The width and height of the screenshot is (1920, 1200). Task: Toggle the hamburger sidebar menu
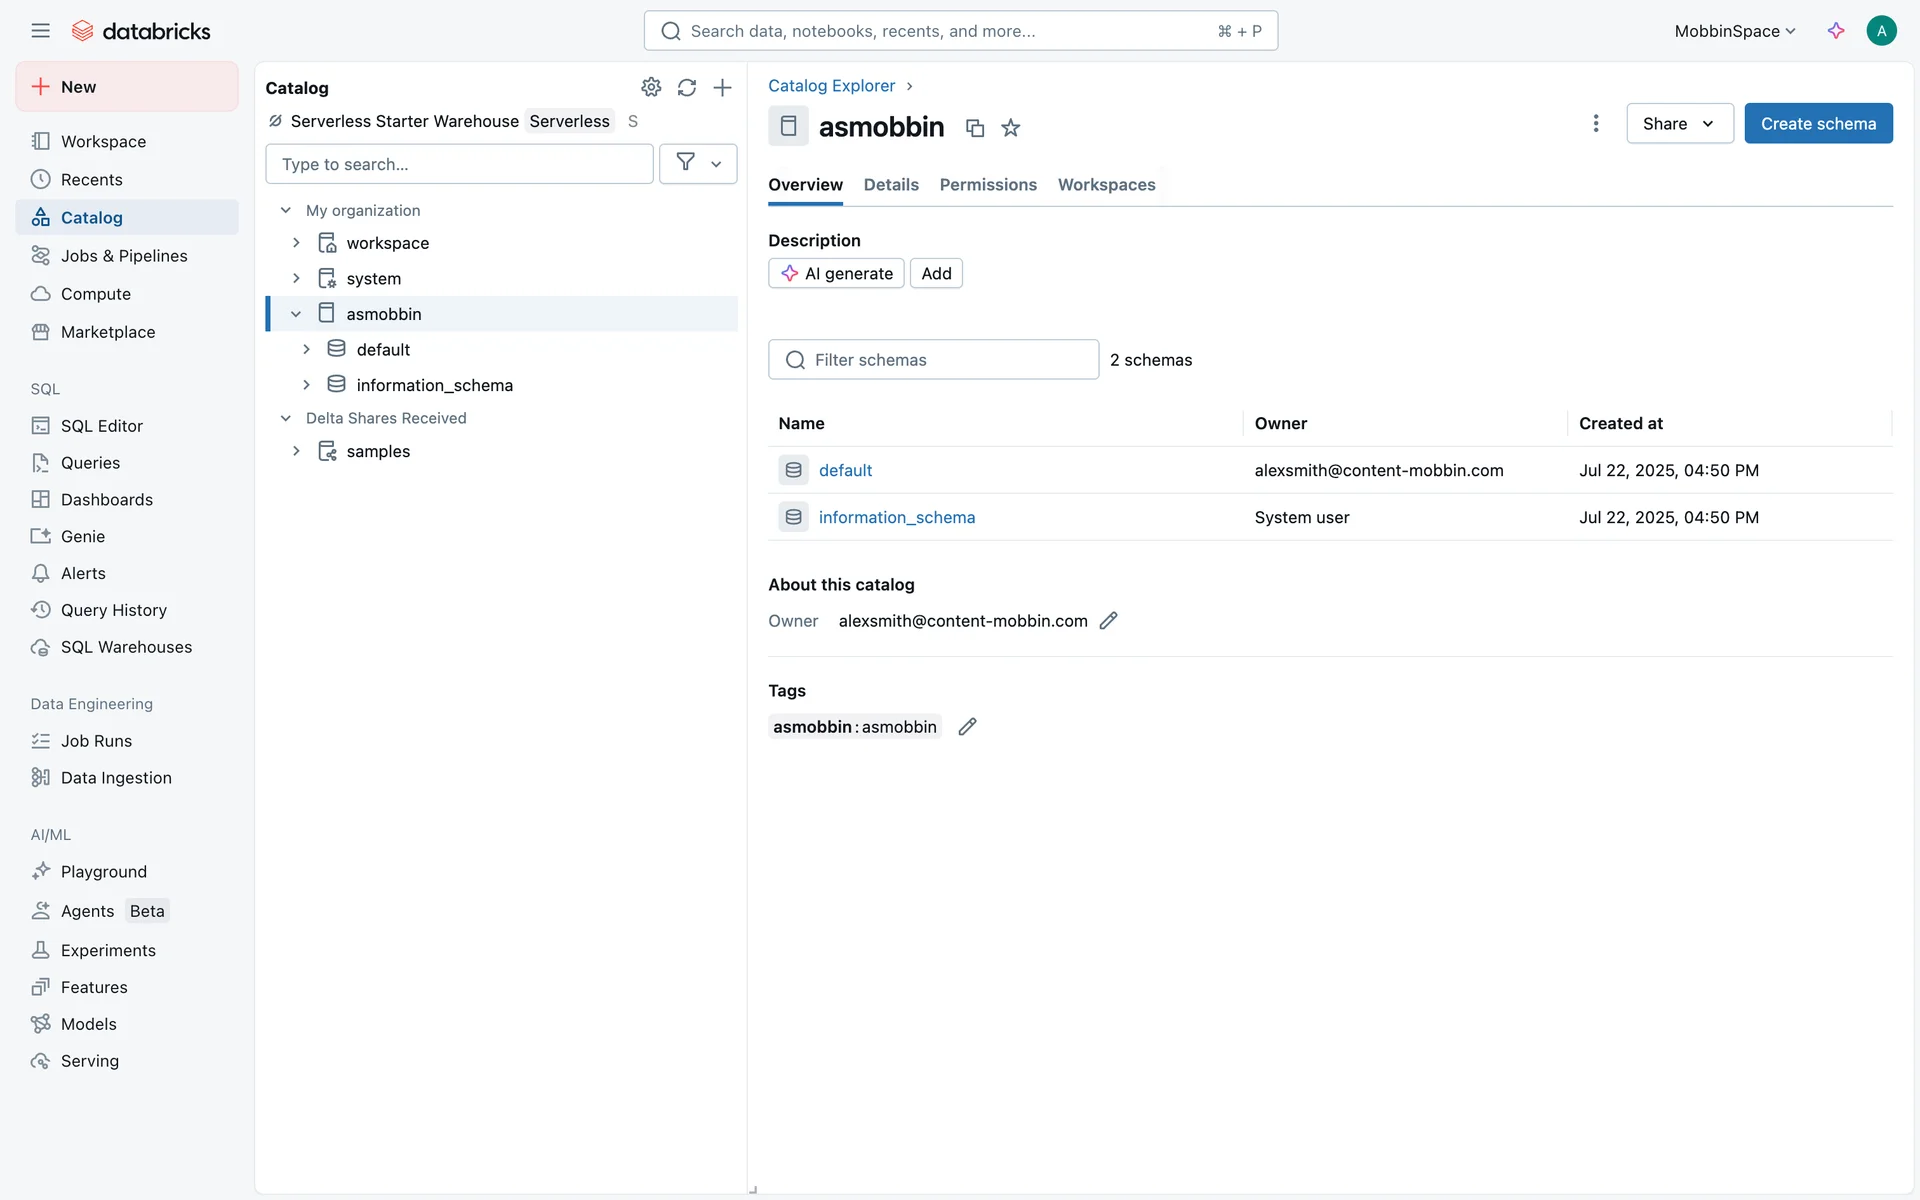(x=40, y=31)
